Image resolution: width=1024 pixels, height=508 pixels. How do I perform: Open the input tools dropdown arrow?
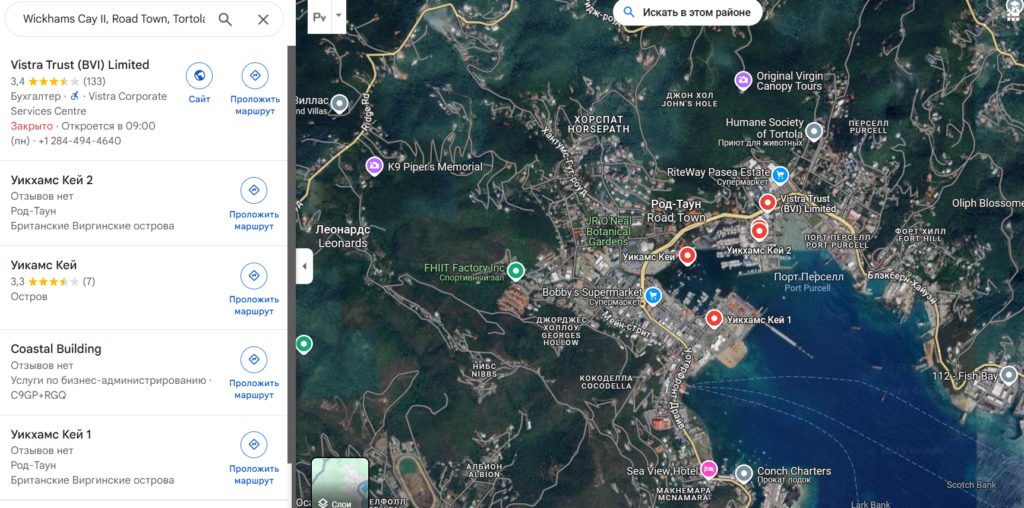pyautogui.click(x=339, y=16)
